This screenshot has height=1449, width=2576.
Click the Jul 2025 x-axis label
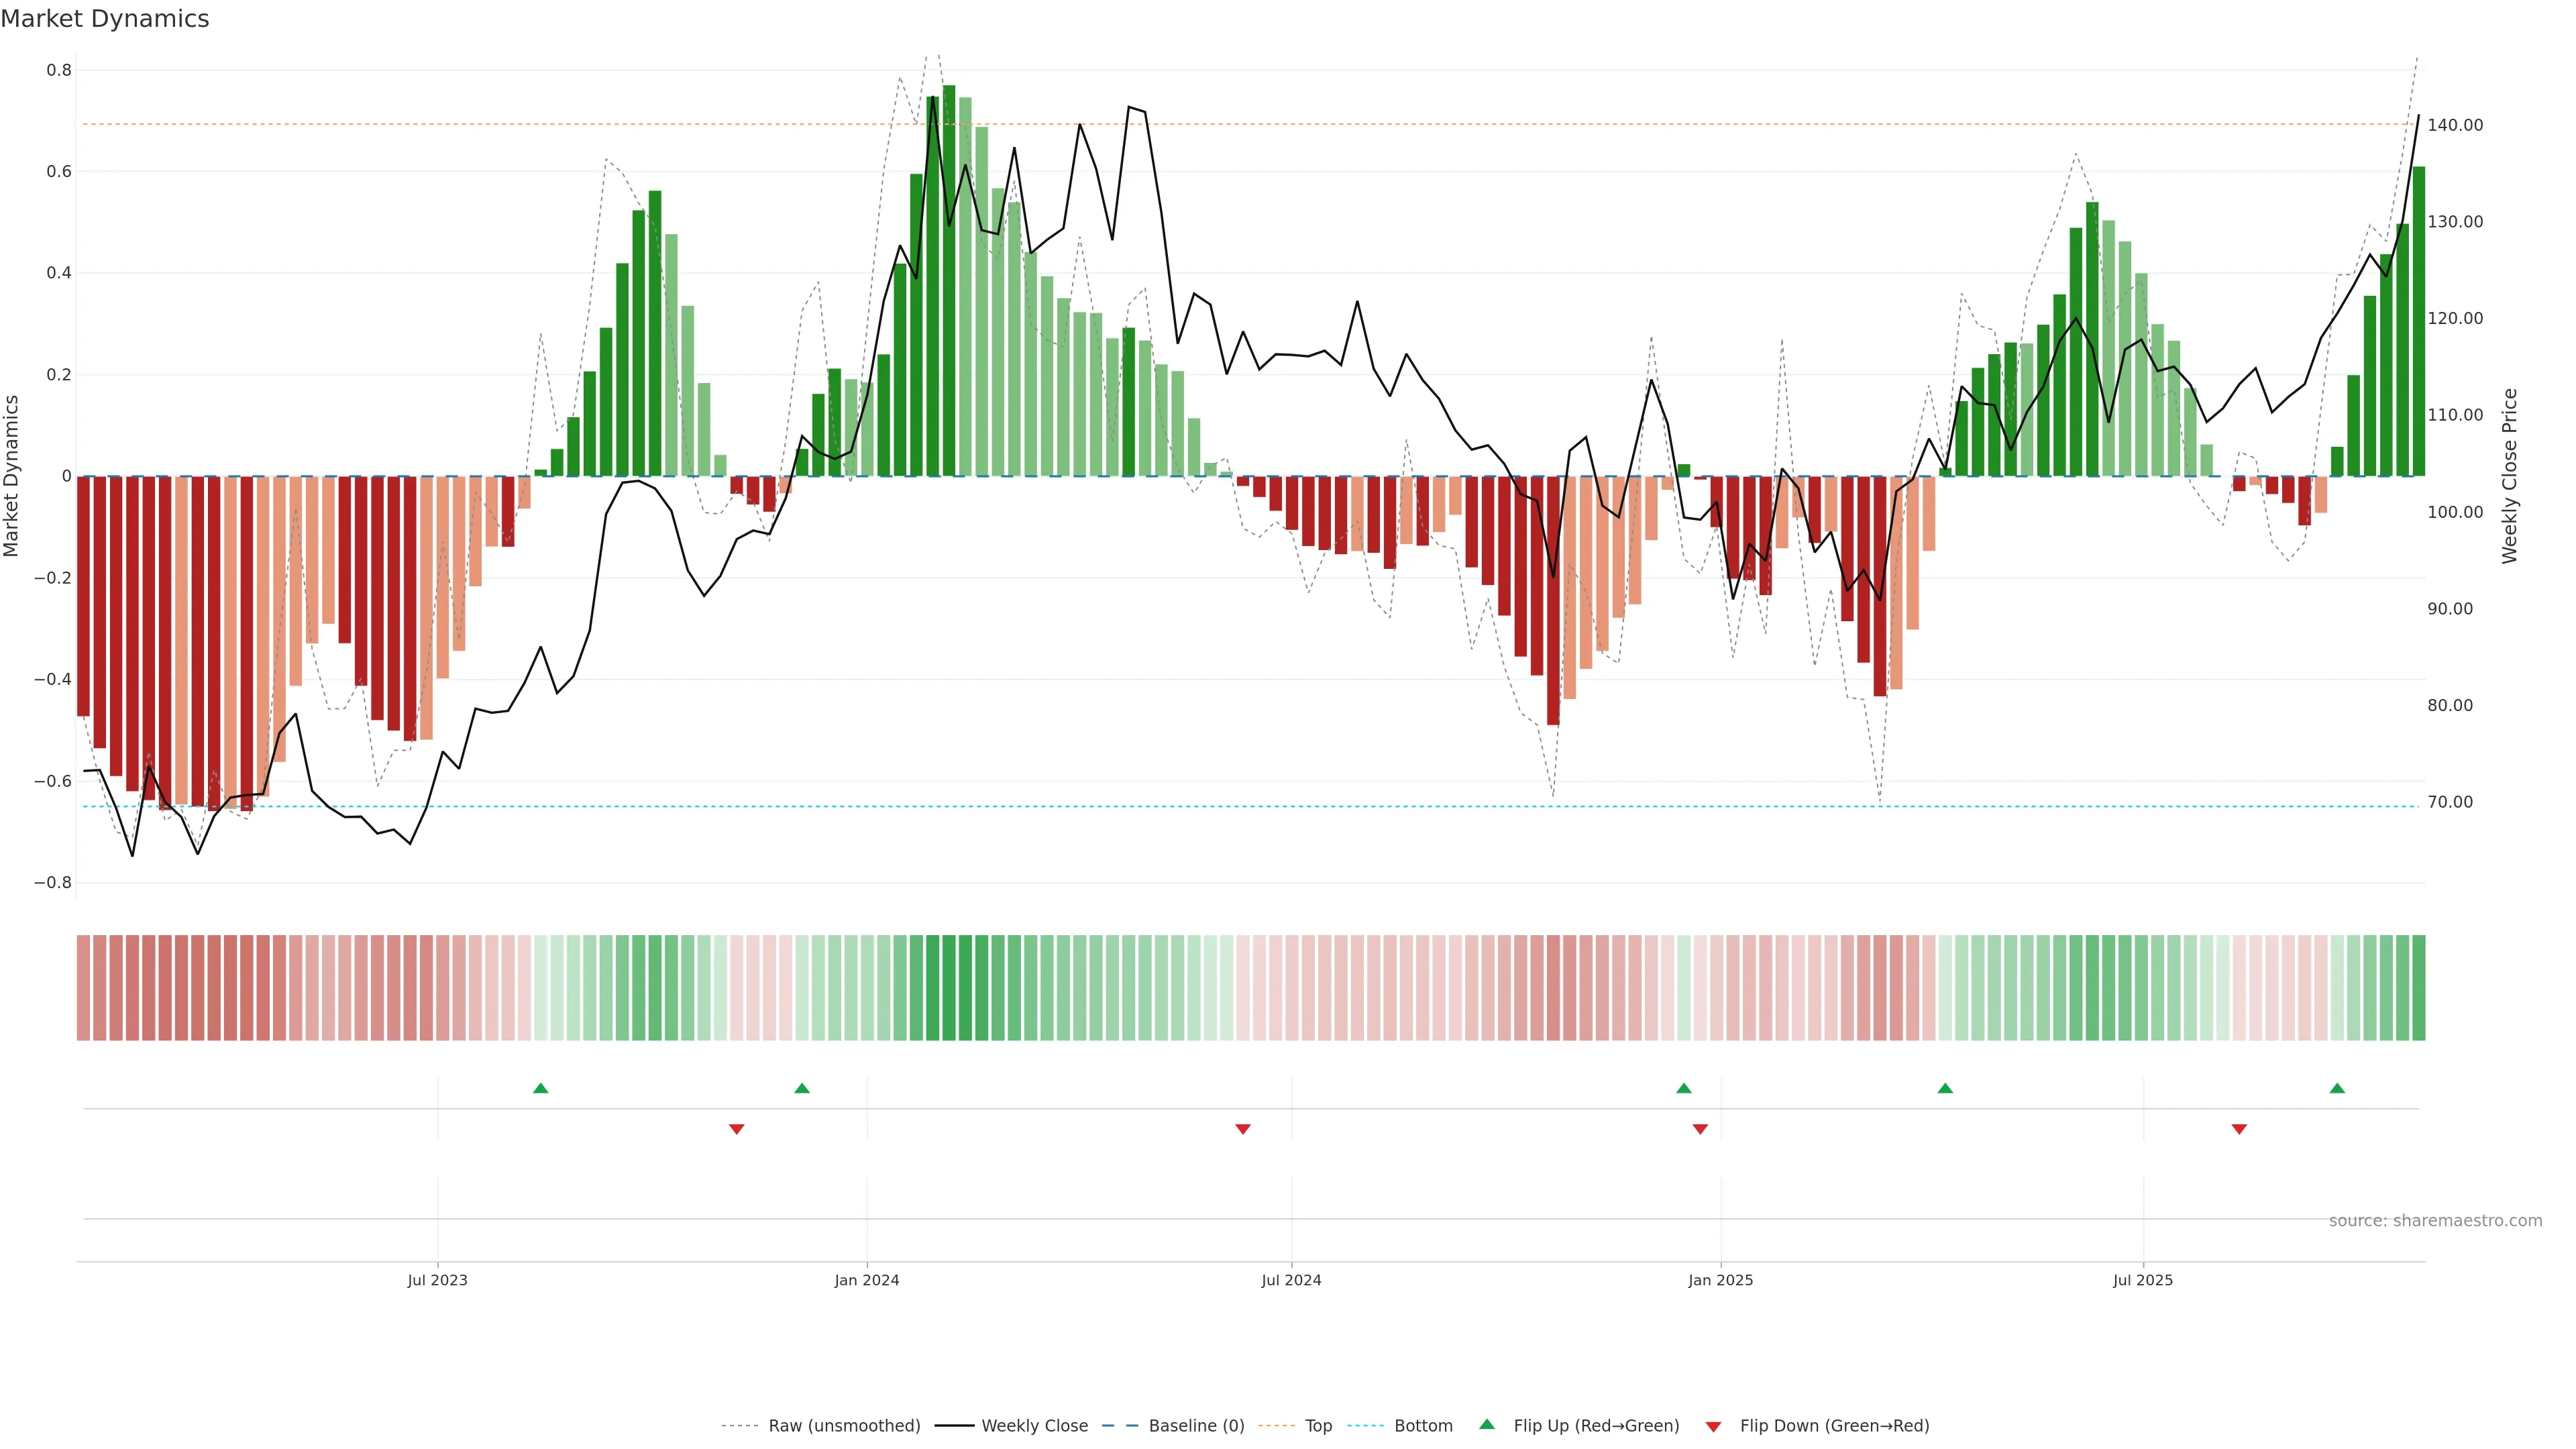tap(2142, 1280)
